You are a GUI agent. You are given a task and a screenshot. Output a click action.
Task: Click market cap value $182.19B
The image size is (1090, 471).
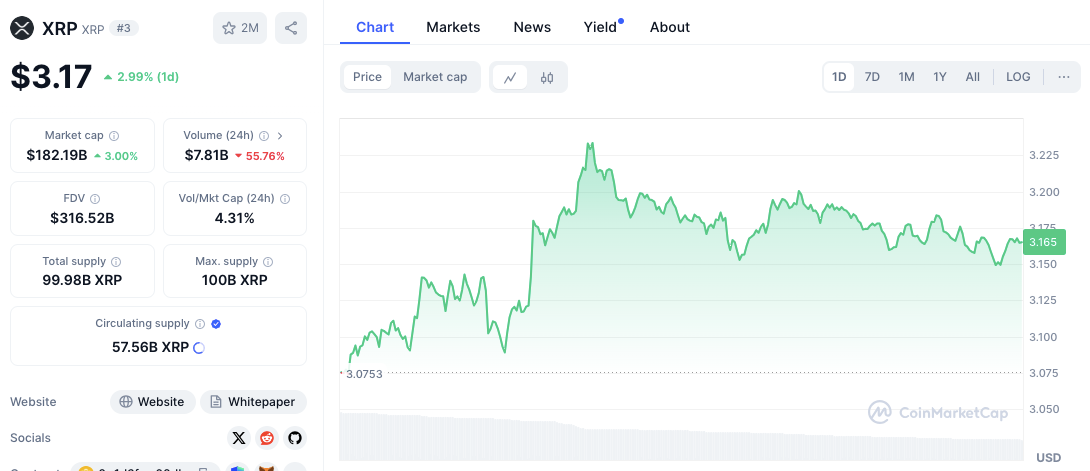57,156
